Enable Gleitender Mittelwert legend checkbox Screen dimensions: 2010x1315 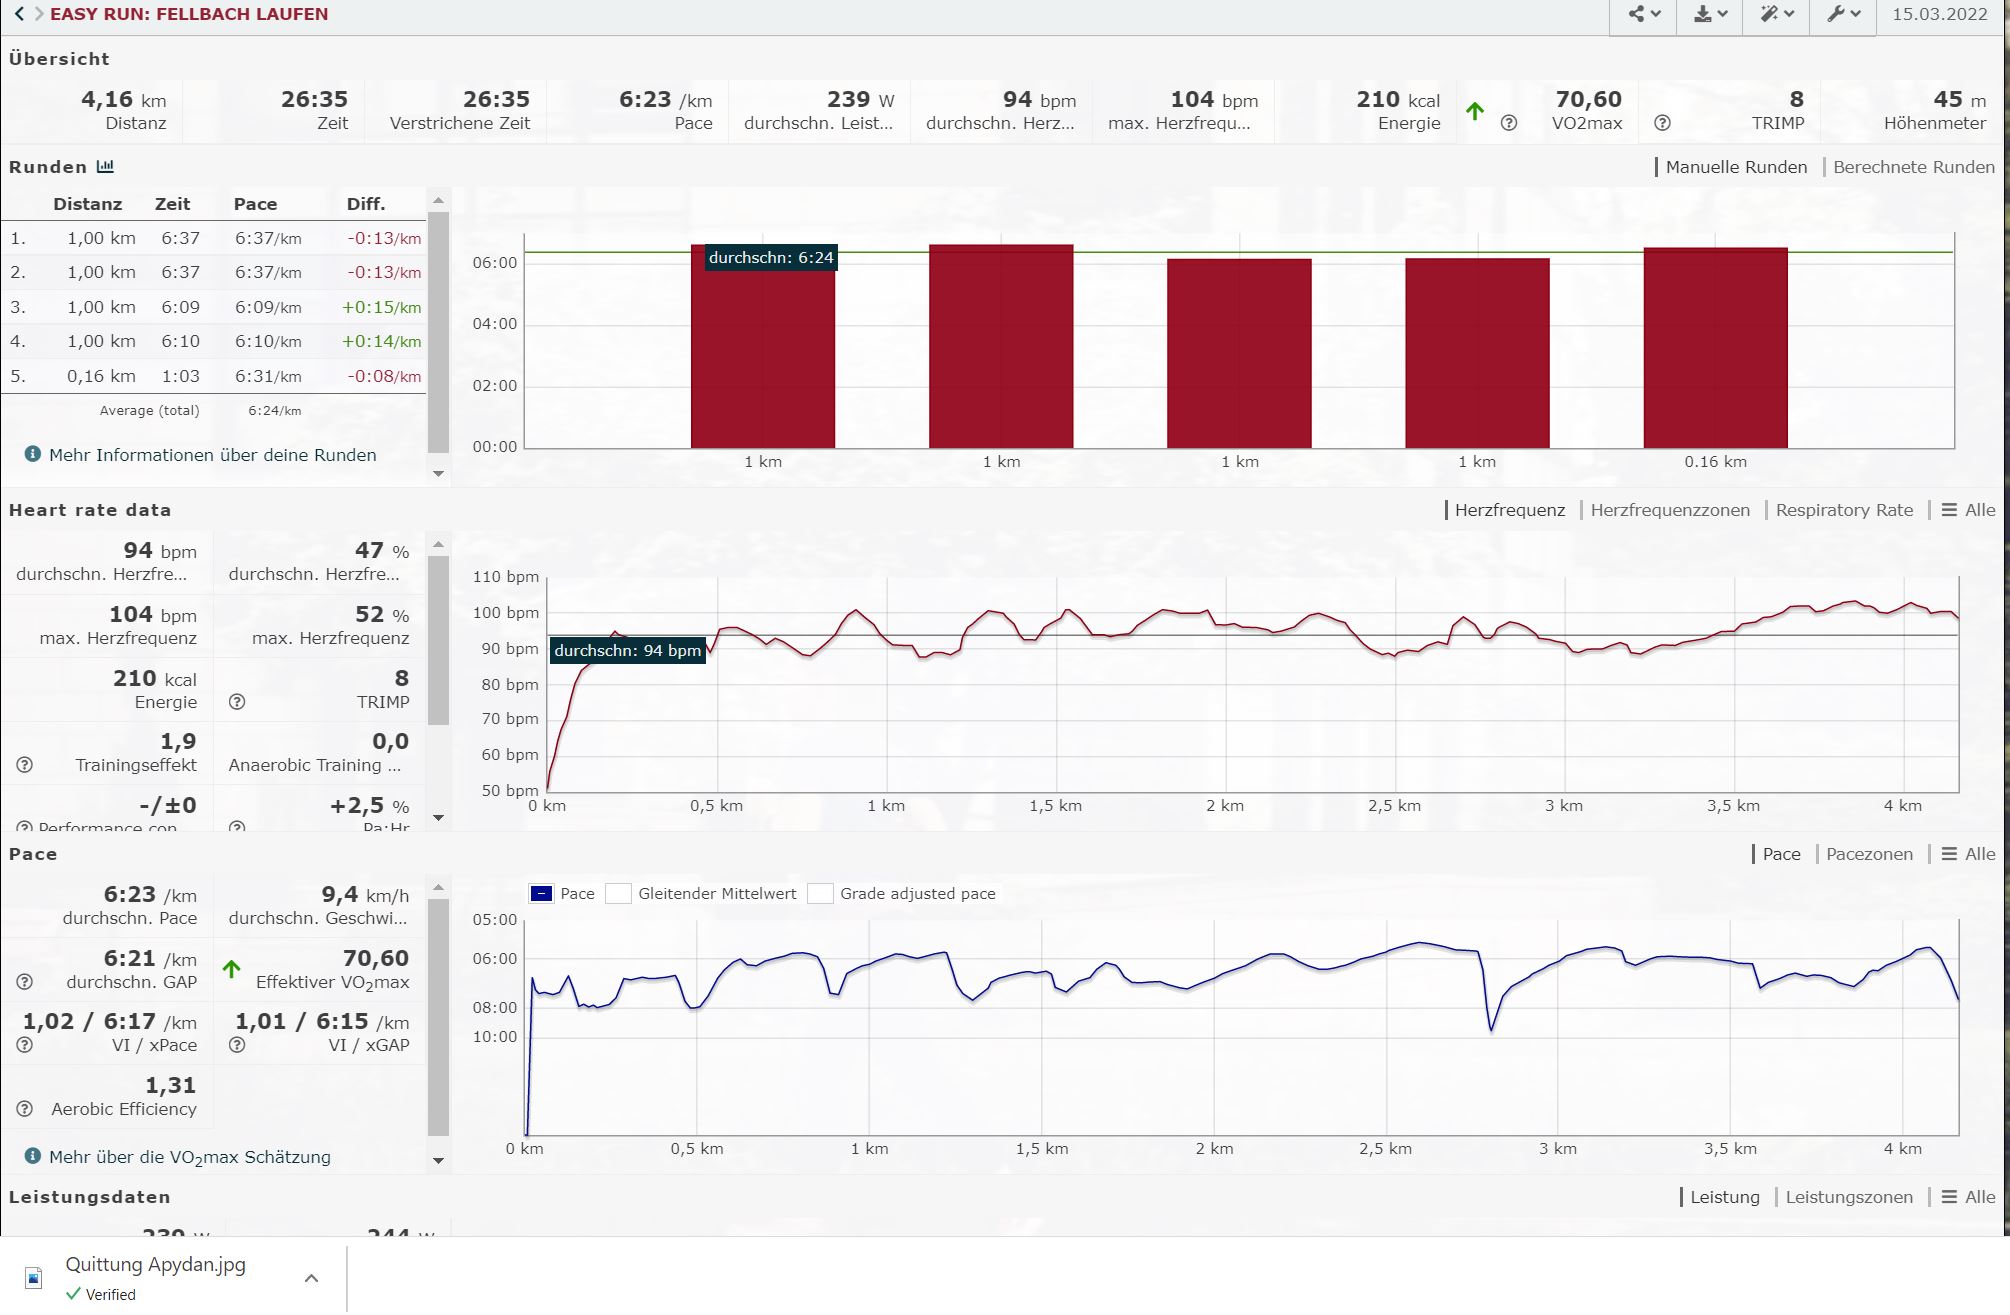pyautogui.click(x=619, y=894)
